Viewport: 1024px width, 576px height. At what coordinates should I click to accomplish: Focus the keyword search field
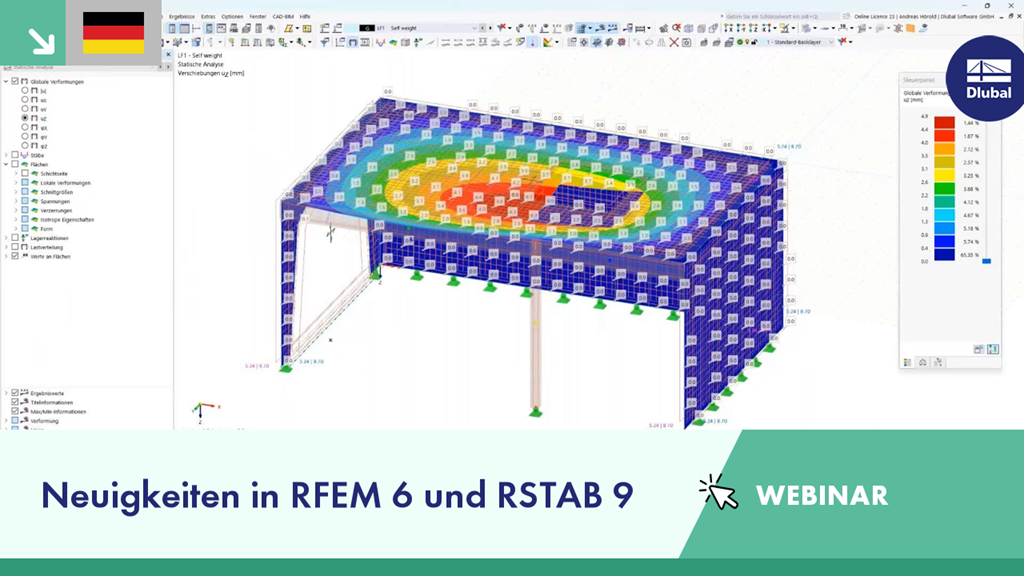pos(781,16)
